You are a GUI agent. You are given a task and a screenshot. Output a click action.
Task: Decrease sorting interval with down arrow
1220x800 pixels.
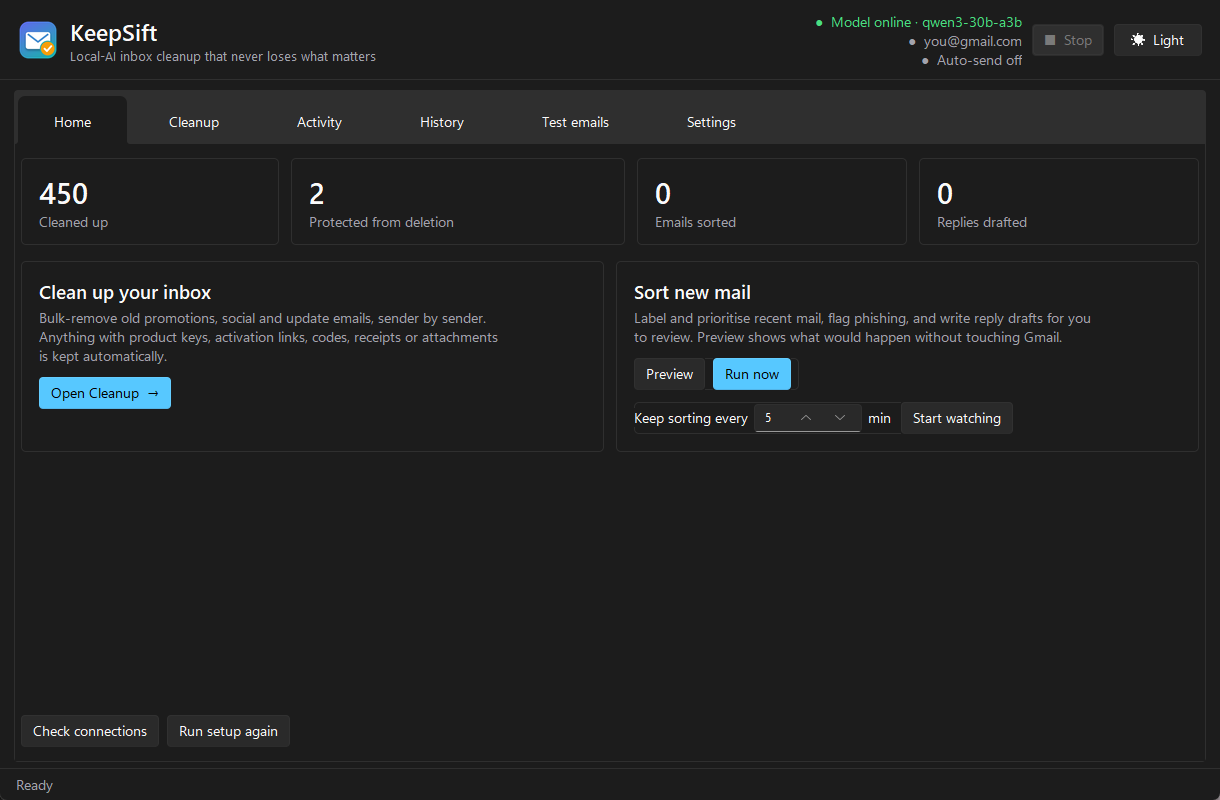pyautogui.click(x=840, y=418)
